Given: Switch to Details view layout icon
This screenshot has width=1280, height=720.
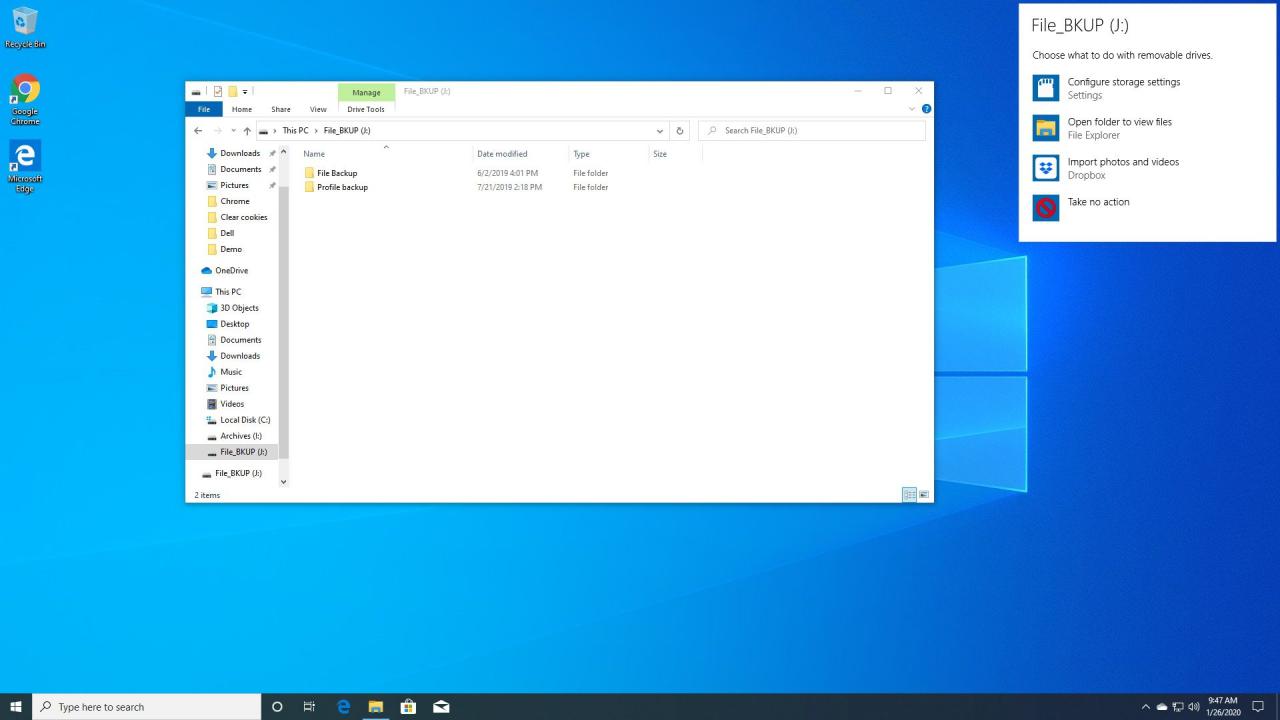Looking at the screenshot, I should [909, 495].
